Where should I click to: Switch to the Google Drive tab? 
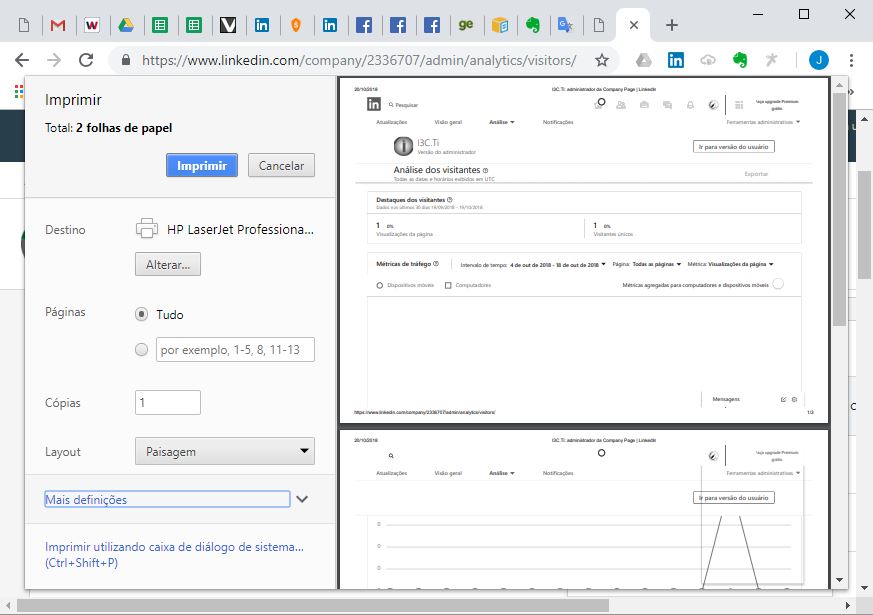point(126,25)
